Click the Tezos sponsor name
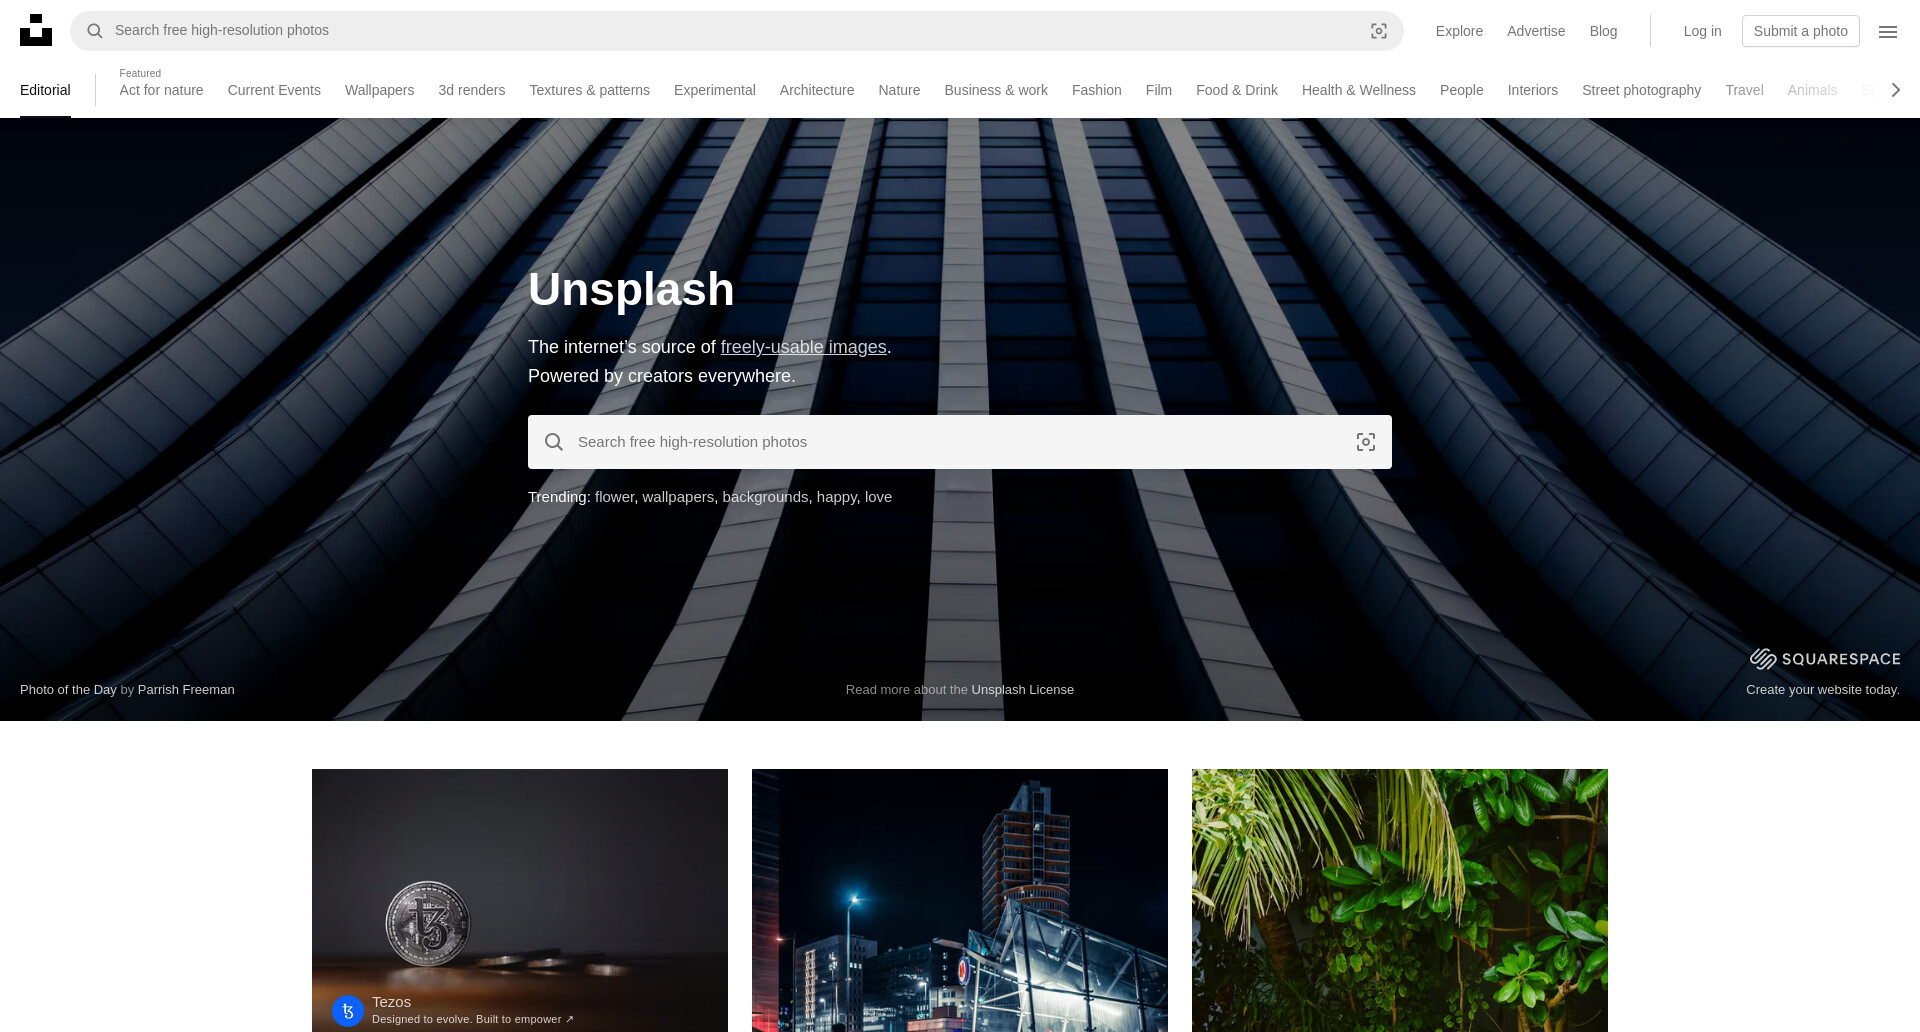Viewport: 1920px width, 1032px height. pyautogui.click(x=391, y=1002)
